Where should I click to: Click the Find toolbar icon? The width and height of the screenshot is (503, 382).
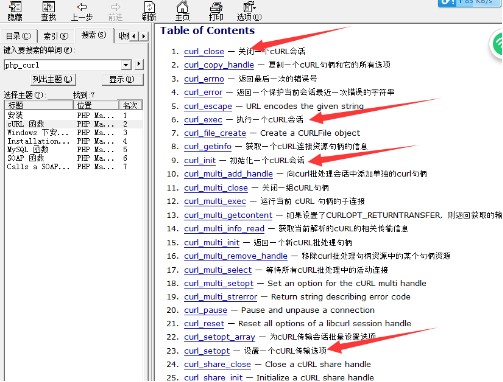[x=49, y=11]
